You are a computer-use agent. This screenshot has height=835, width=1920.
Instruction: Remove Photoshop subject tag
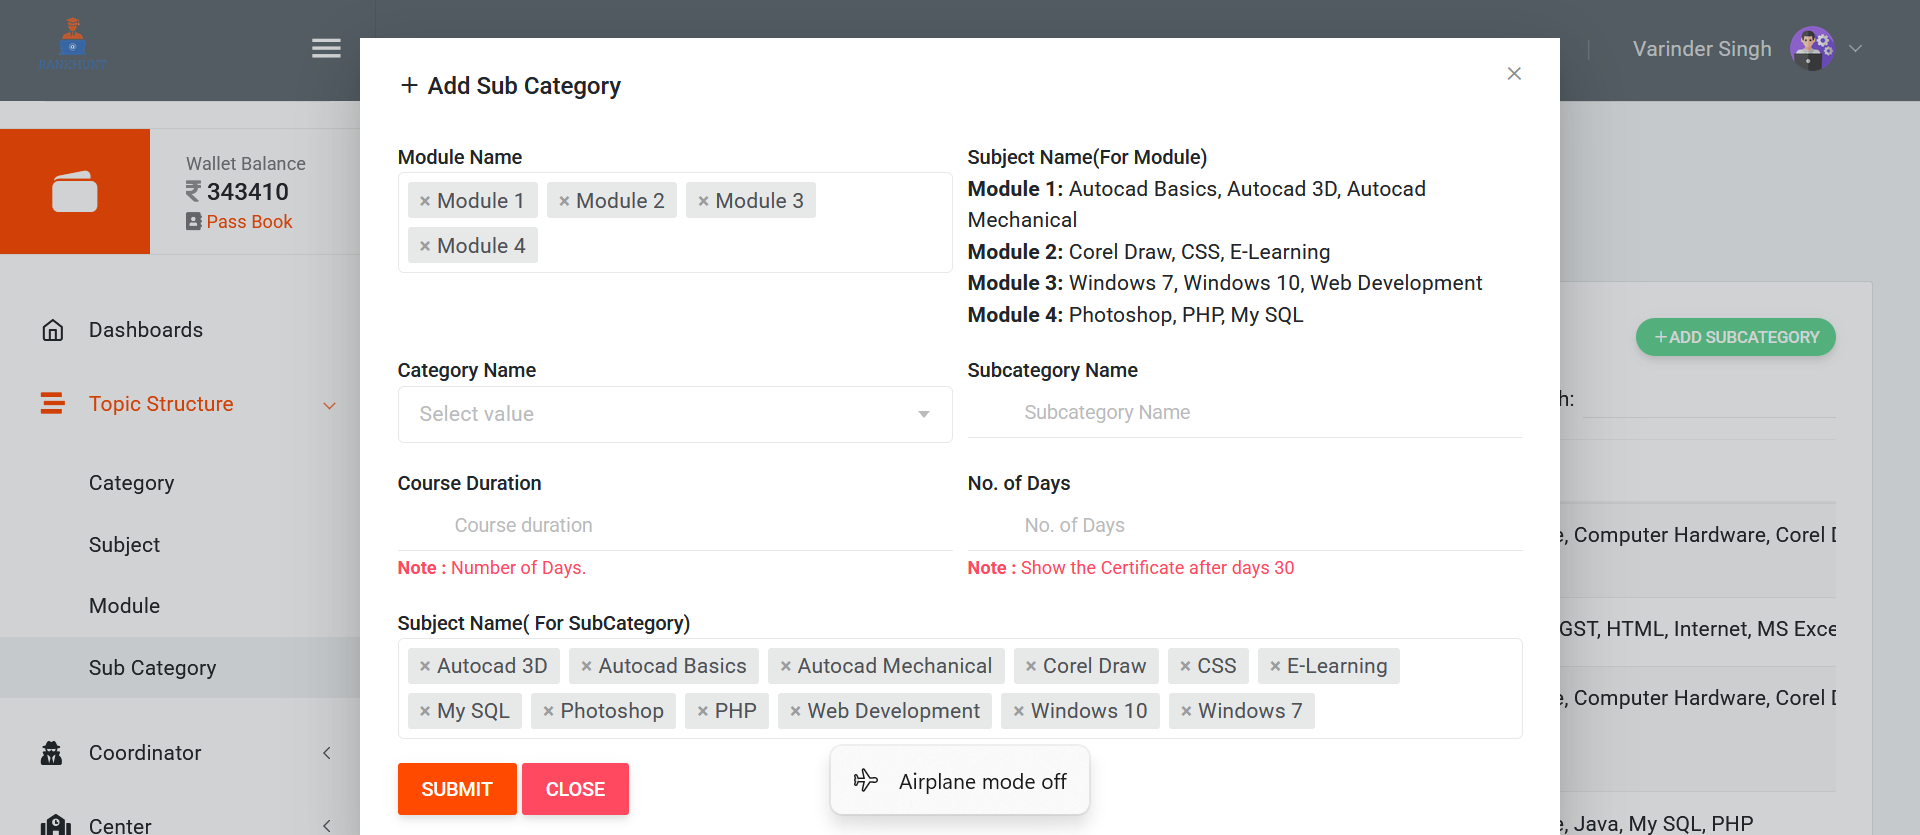(x=548, y=711)
